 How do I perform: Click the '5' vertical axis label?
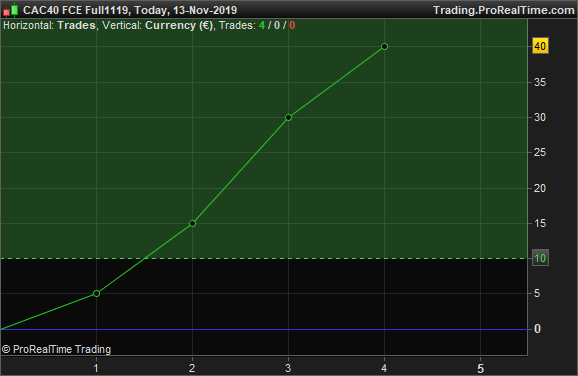[x=537, y=293]
